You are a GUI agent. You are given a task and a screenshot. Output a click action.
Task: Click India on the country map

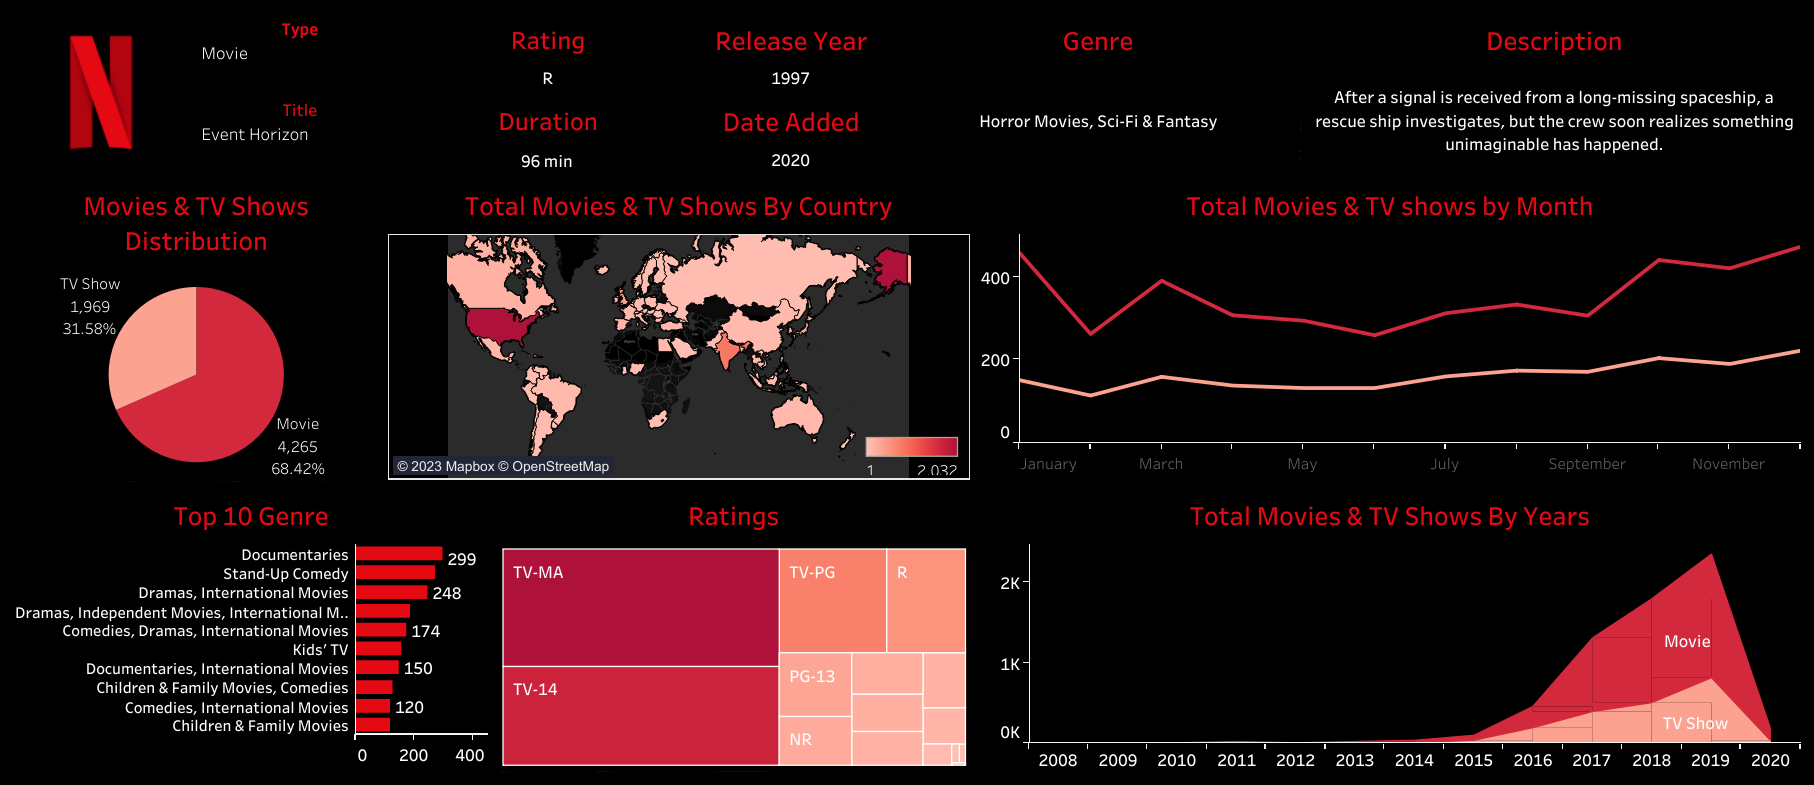pos(727,350)
